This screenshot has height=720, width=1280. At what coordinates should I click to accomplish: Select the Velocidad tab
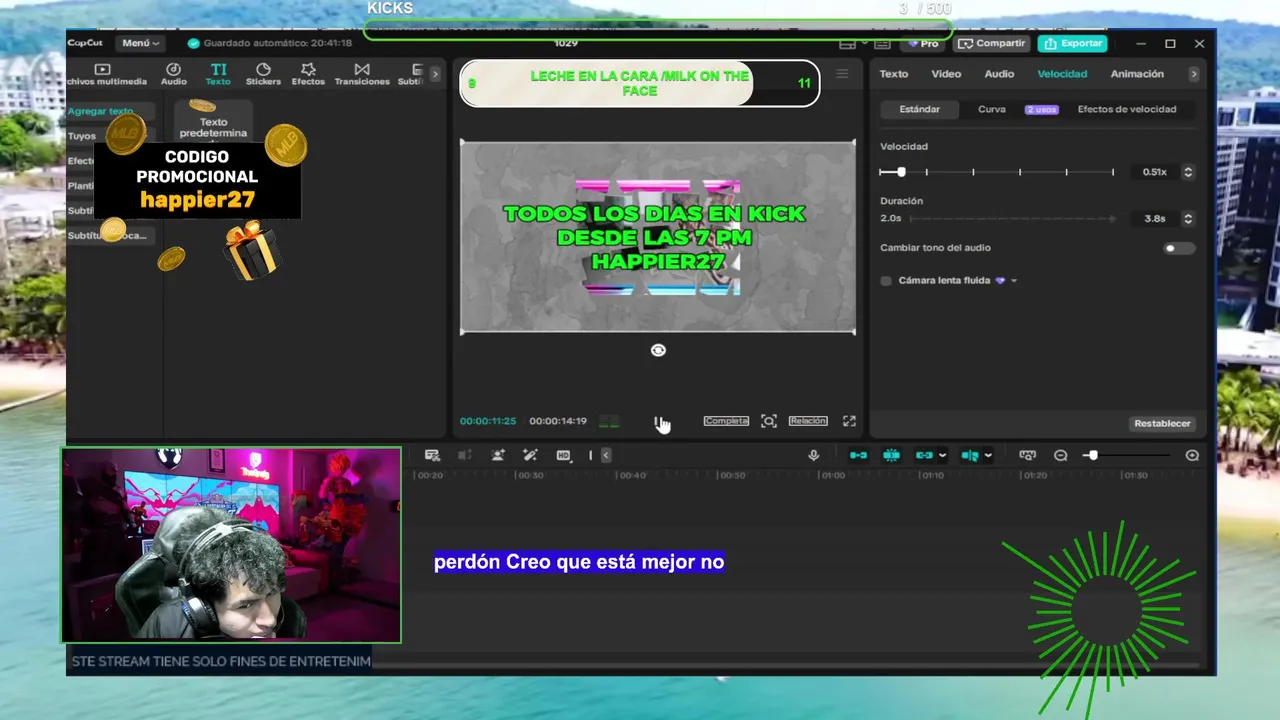[1062, 74]
